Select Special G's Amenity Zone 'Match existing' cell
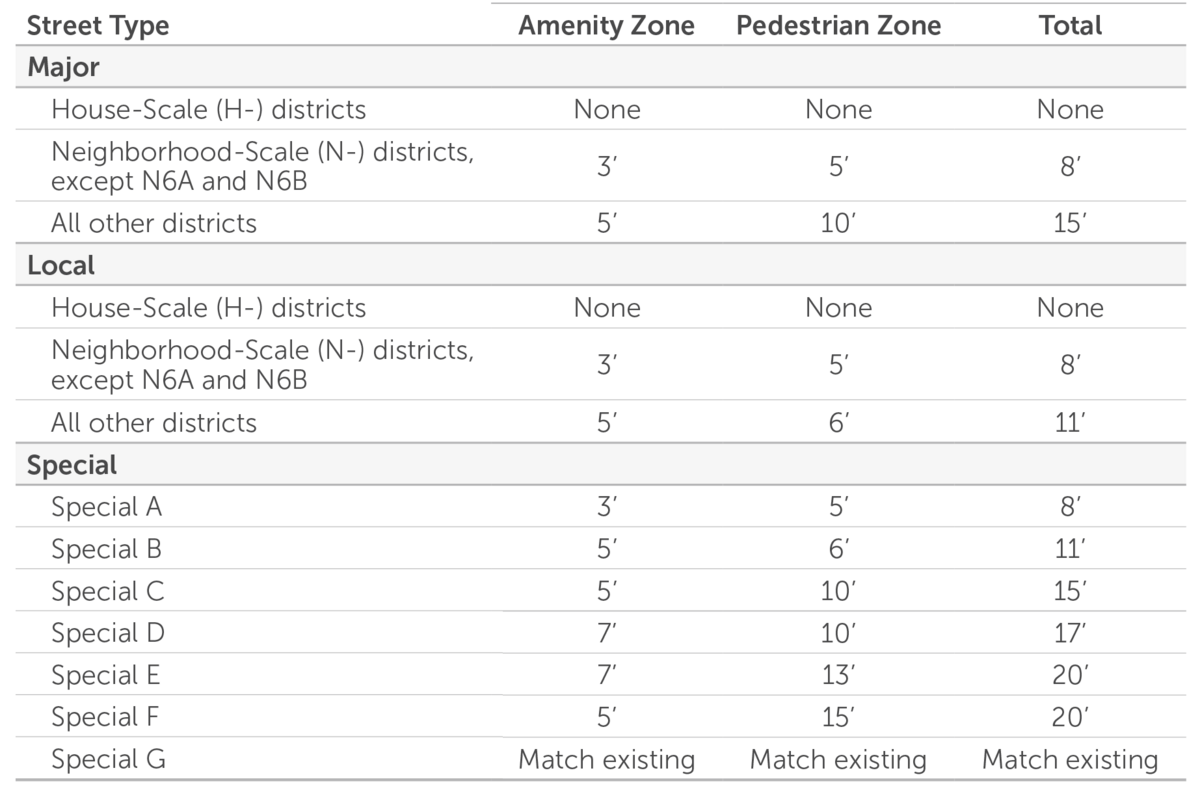This screenshot has height=790, width=1200. point(606,759)
